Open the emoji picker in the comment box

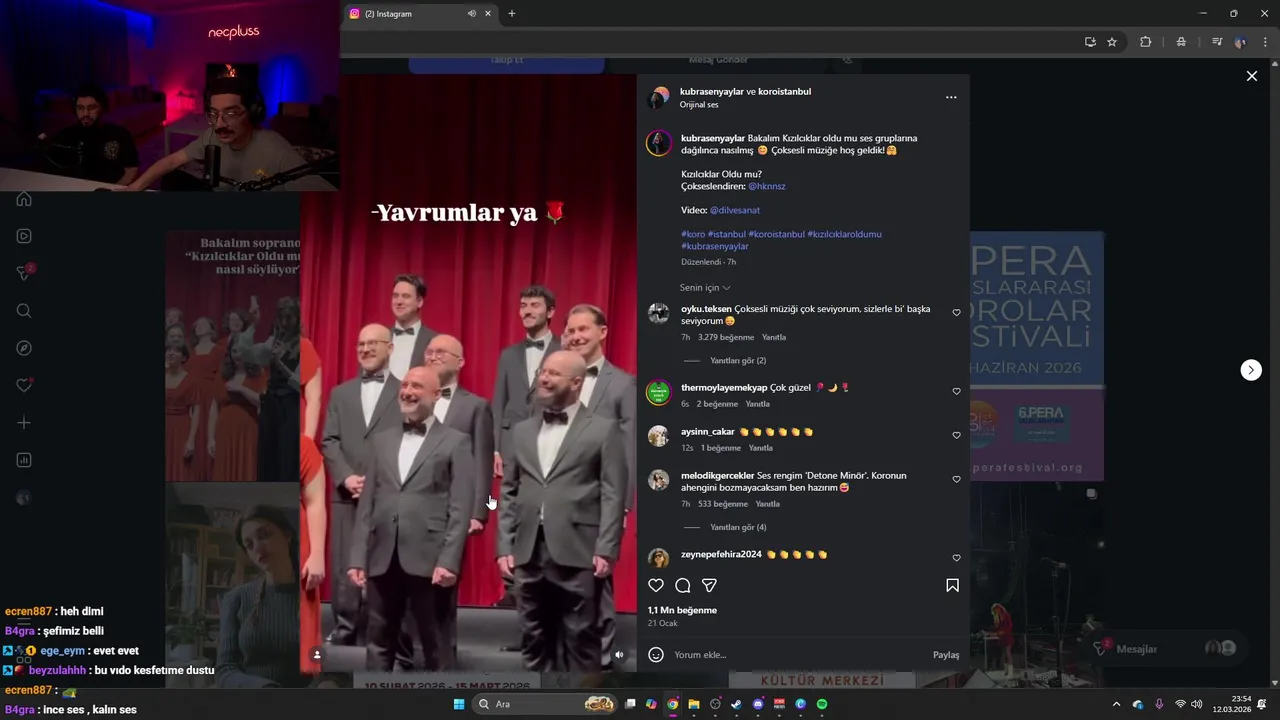[656, 655]
